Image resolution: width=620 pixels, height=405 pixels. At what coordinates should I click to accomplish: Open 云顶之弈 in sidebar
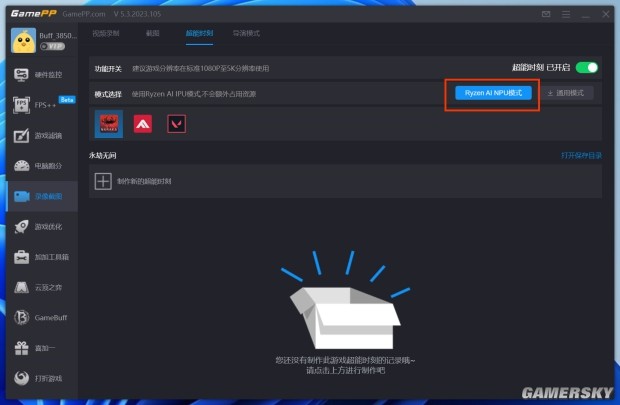(42, 288)
